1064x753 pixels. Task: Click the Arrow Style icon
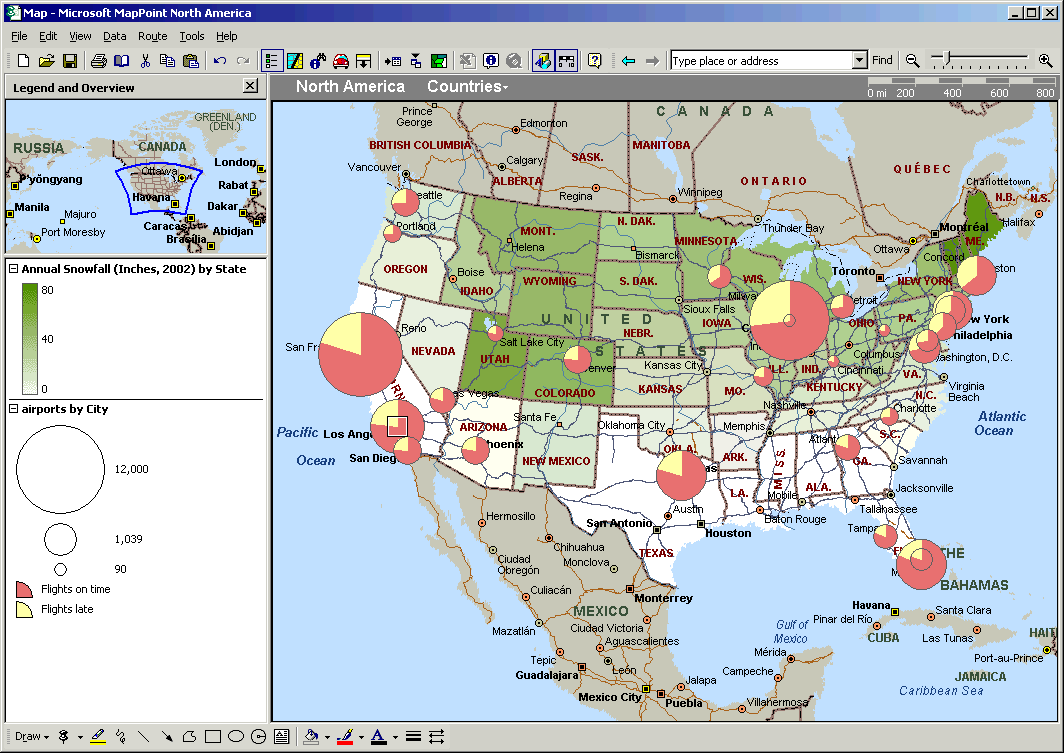[436, 737]
